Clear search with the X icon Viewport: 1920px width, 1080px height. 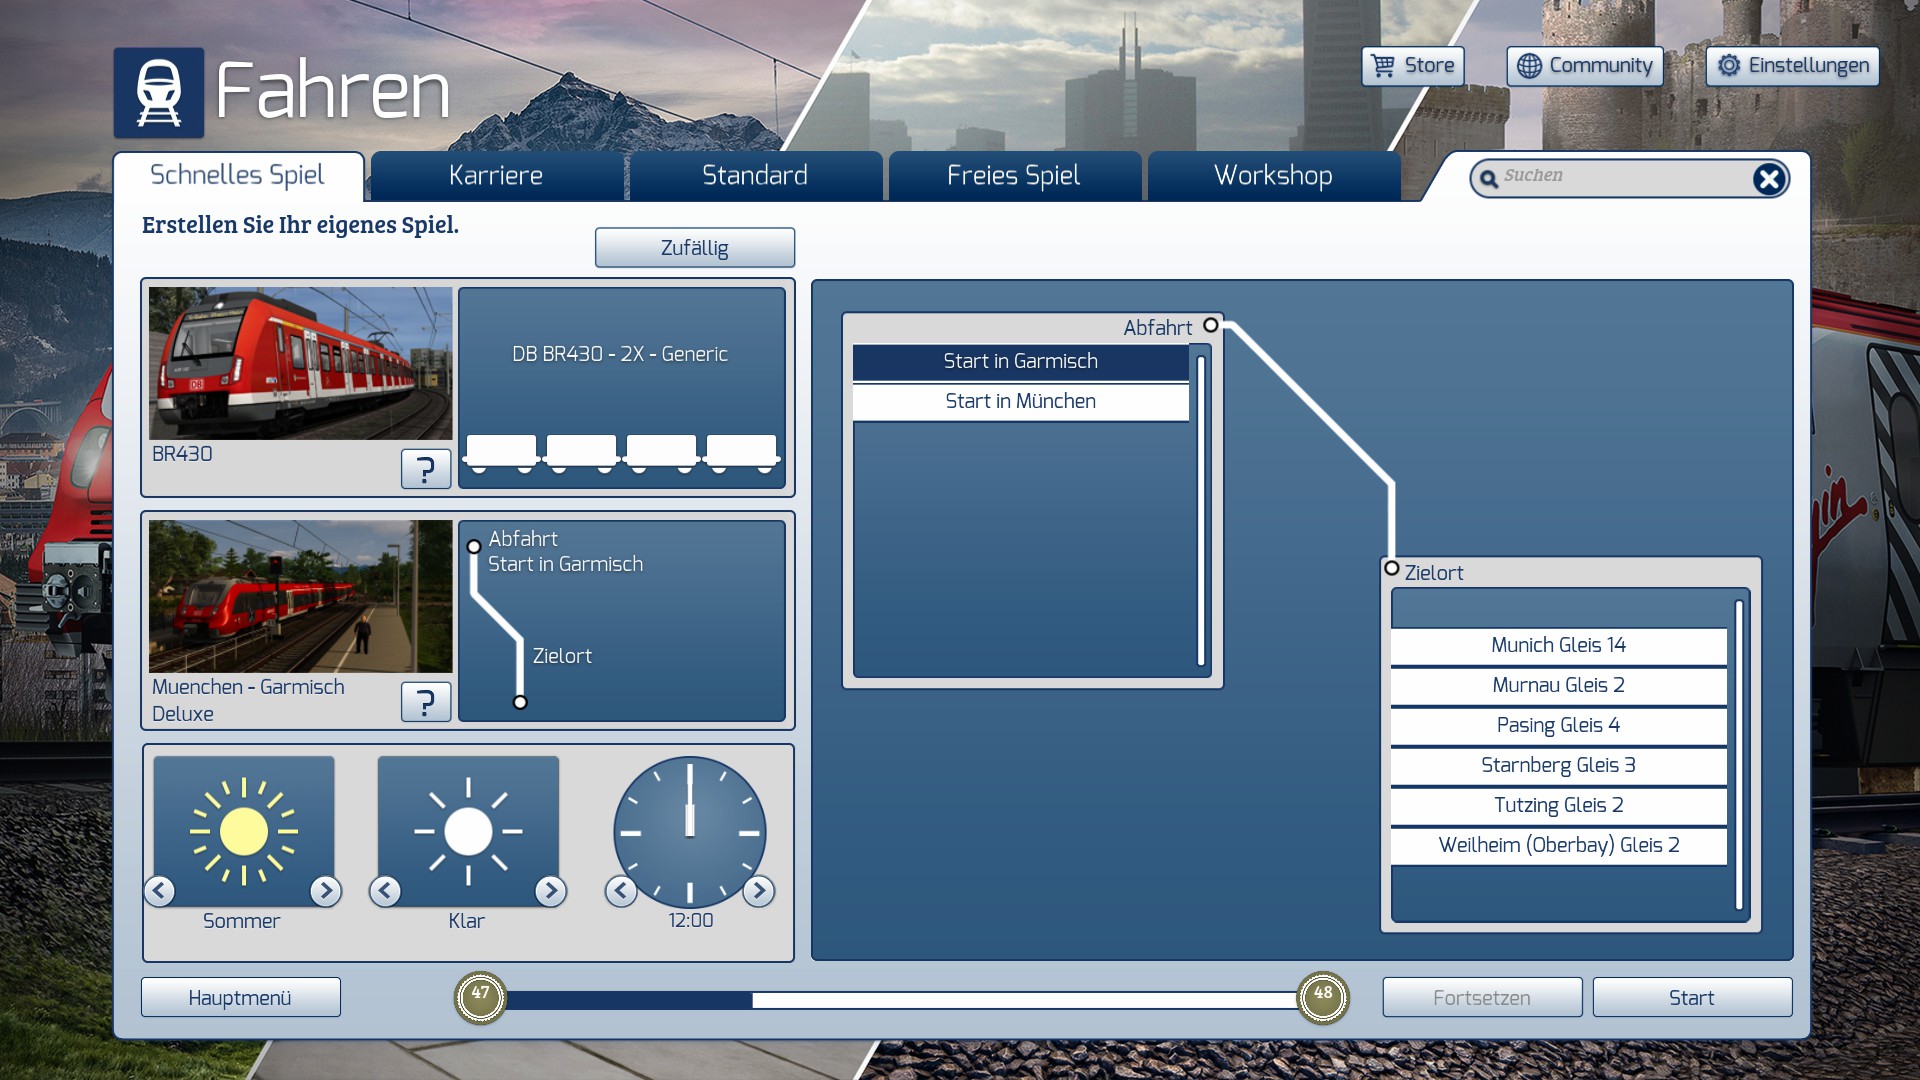[x=1768, y=179]
